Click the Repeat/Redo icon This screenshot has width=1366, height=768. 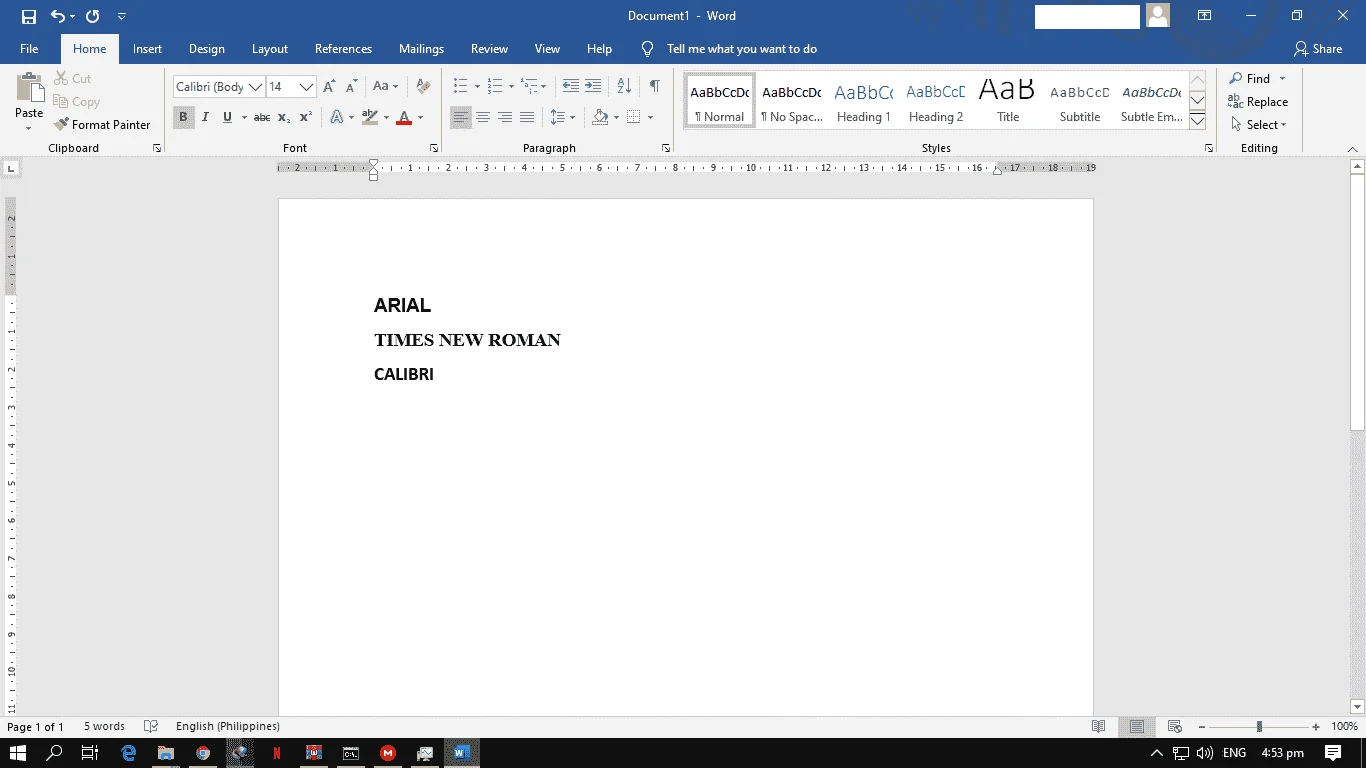92,16
